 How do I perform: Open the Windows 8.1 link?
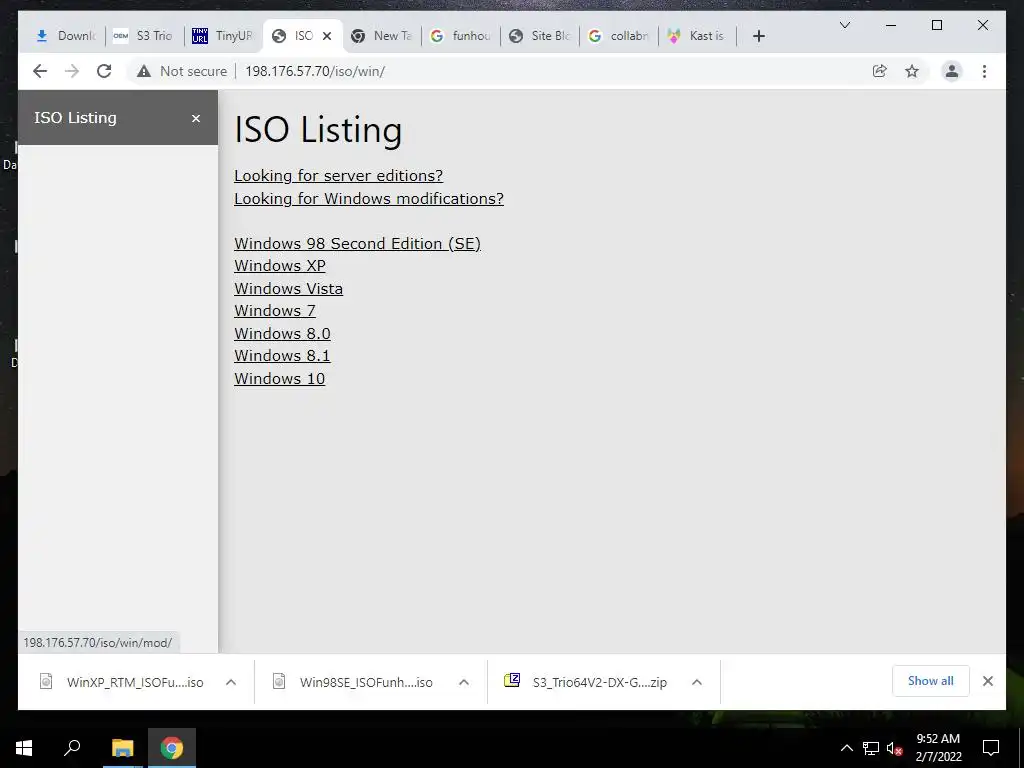click(x=282, y=356)
